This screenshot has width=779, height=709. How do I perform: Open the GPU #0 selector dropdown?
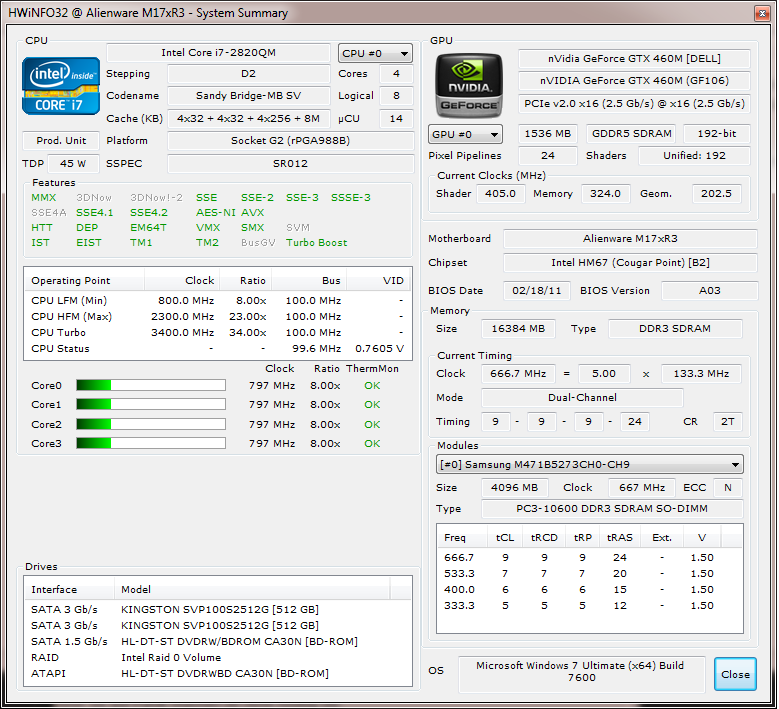pyautogui.click(x=465, y=134)
